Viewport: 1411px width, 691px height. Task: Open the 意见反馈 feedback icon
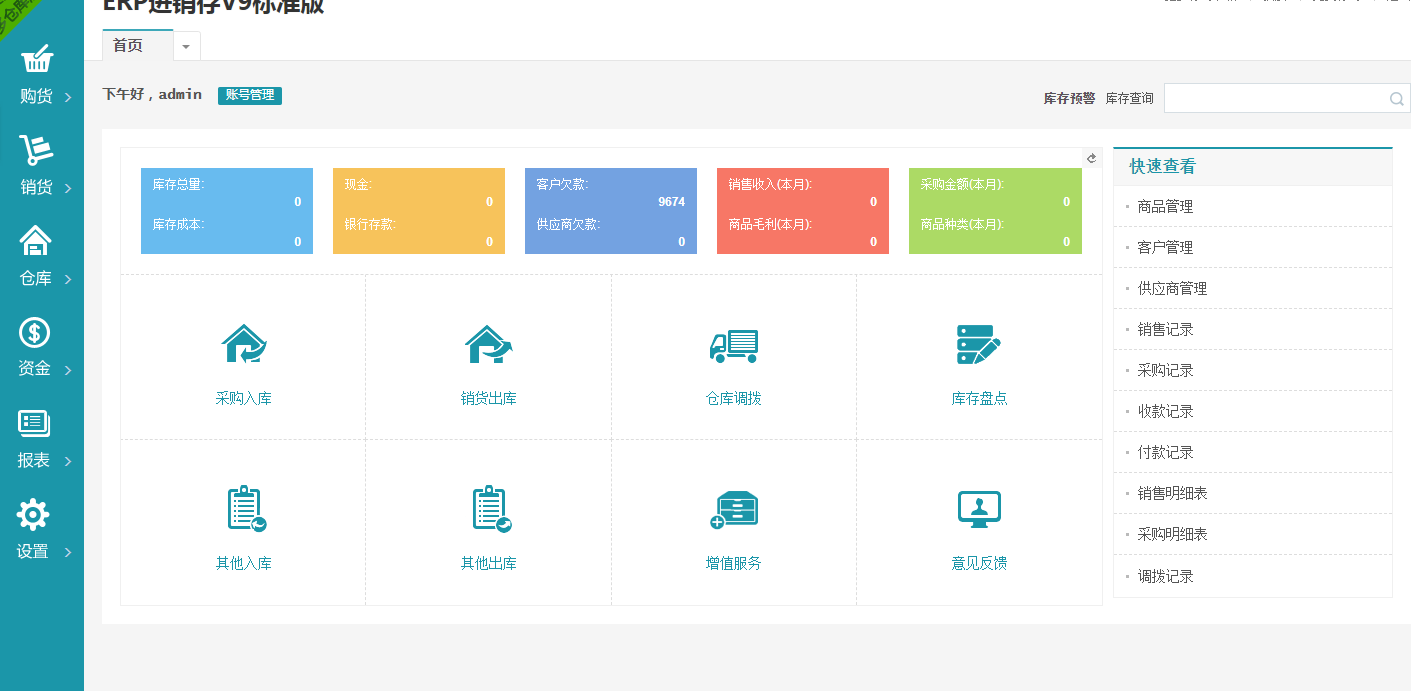[x=978, y=509]
